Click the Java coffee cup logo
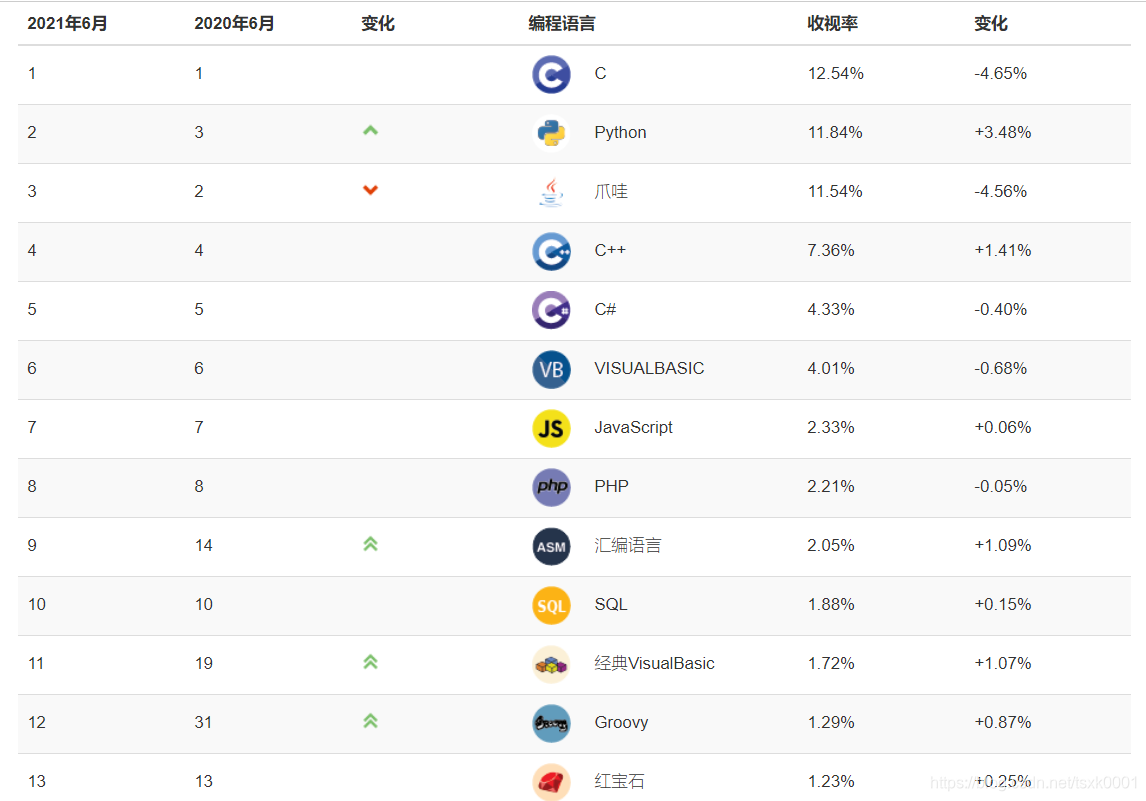Viewport: 1146px width, 801px height. tap(551, 192)
